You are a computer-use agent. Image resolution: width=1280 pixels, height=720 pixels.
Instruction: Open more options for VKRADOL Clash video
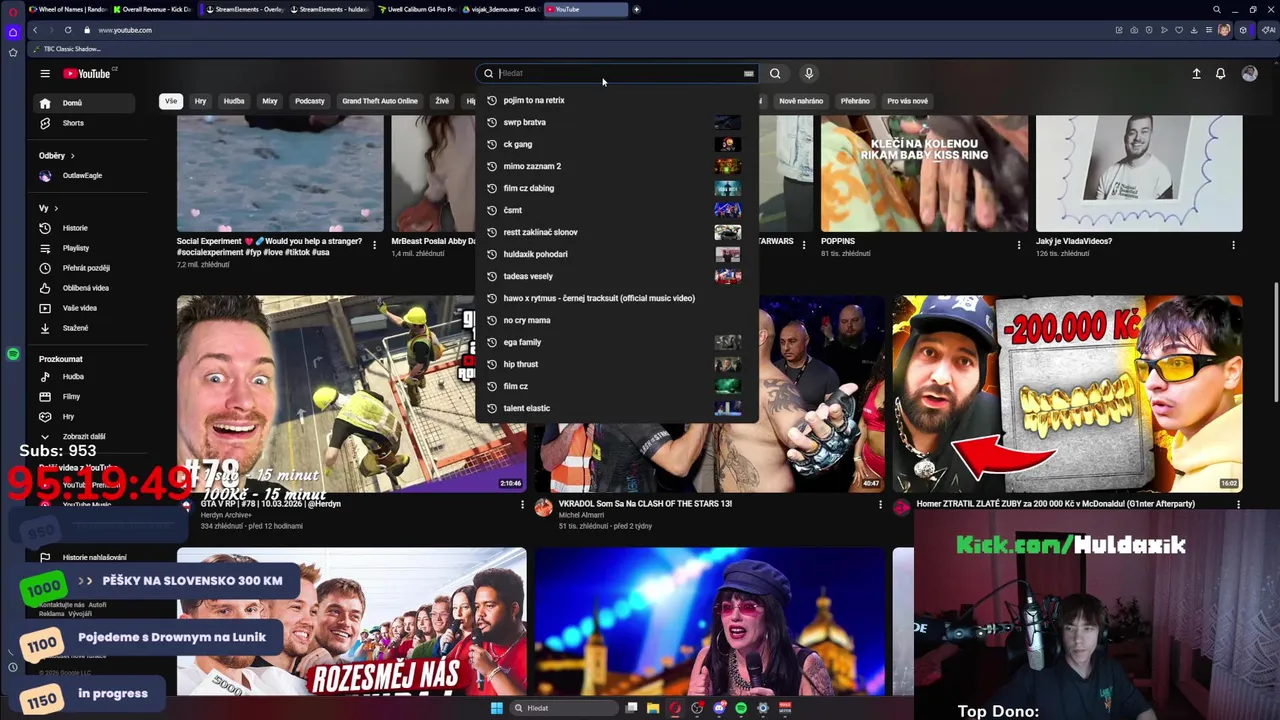point(880,505)
